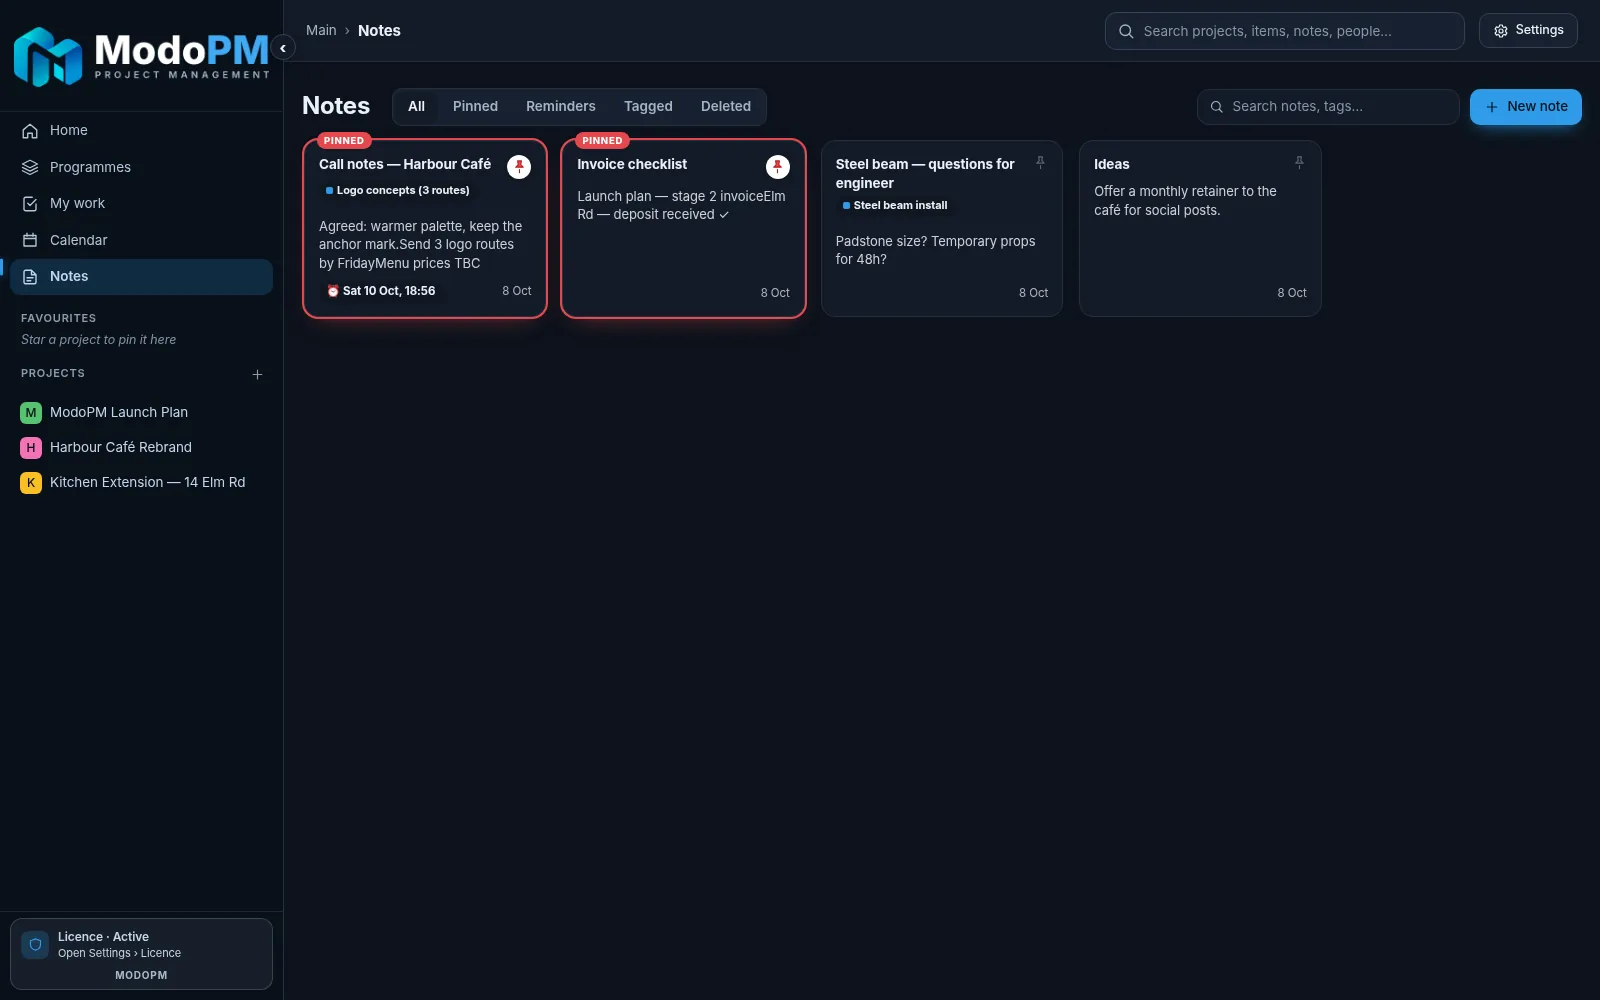1600x1000 pixels.
Task: Open Kitchen Extension — 14 Elm Rd project
Action: (147, 482)
